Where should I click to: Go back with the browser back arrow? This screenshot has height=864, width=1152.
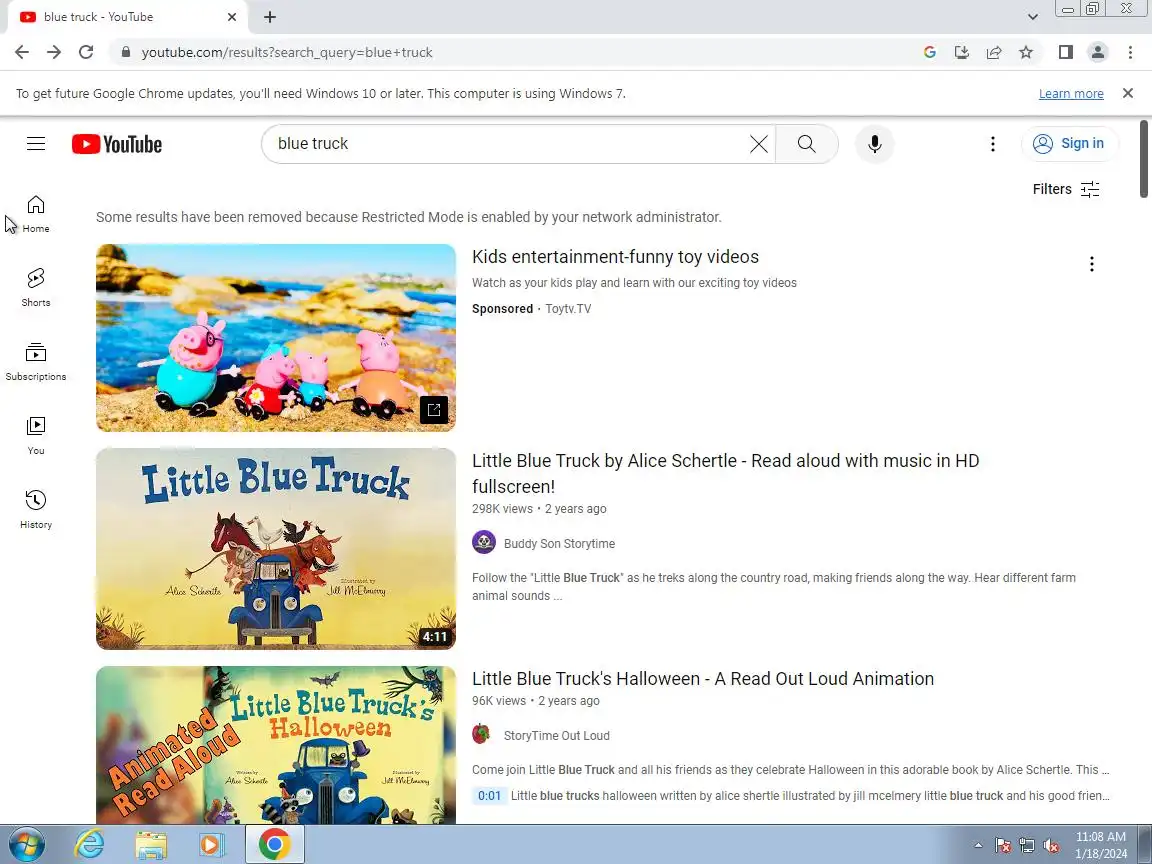click(x=22, y=52)
